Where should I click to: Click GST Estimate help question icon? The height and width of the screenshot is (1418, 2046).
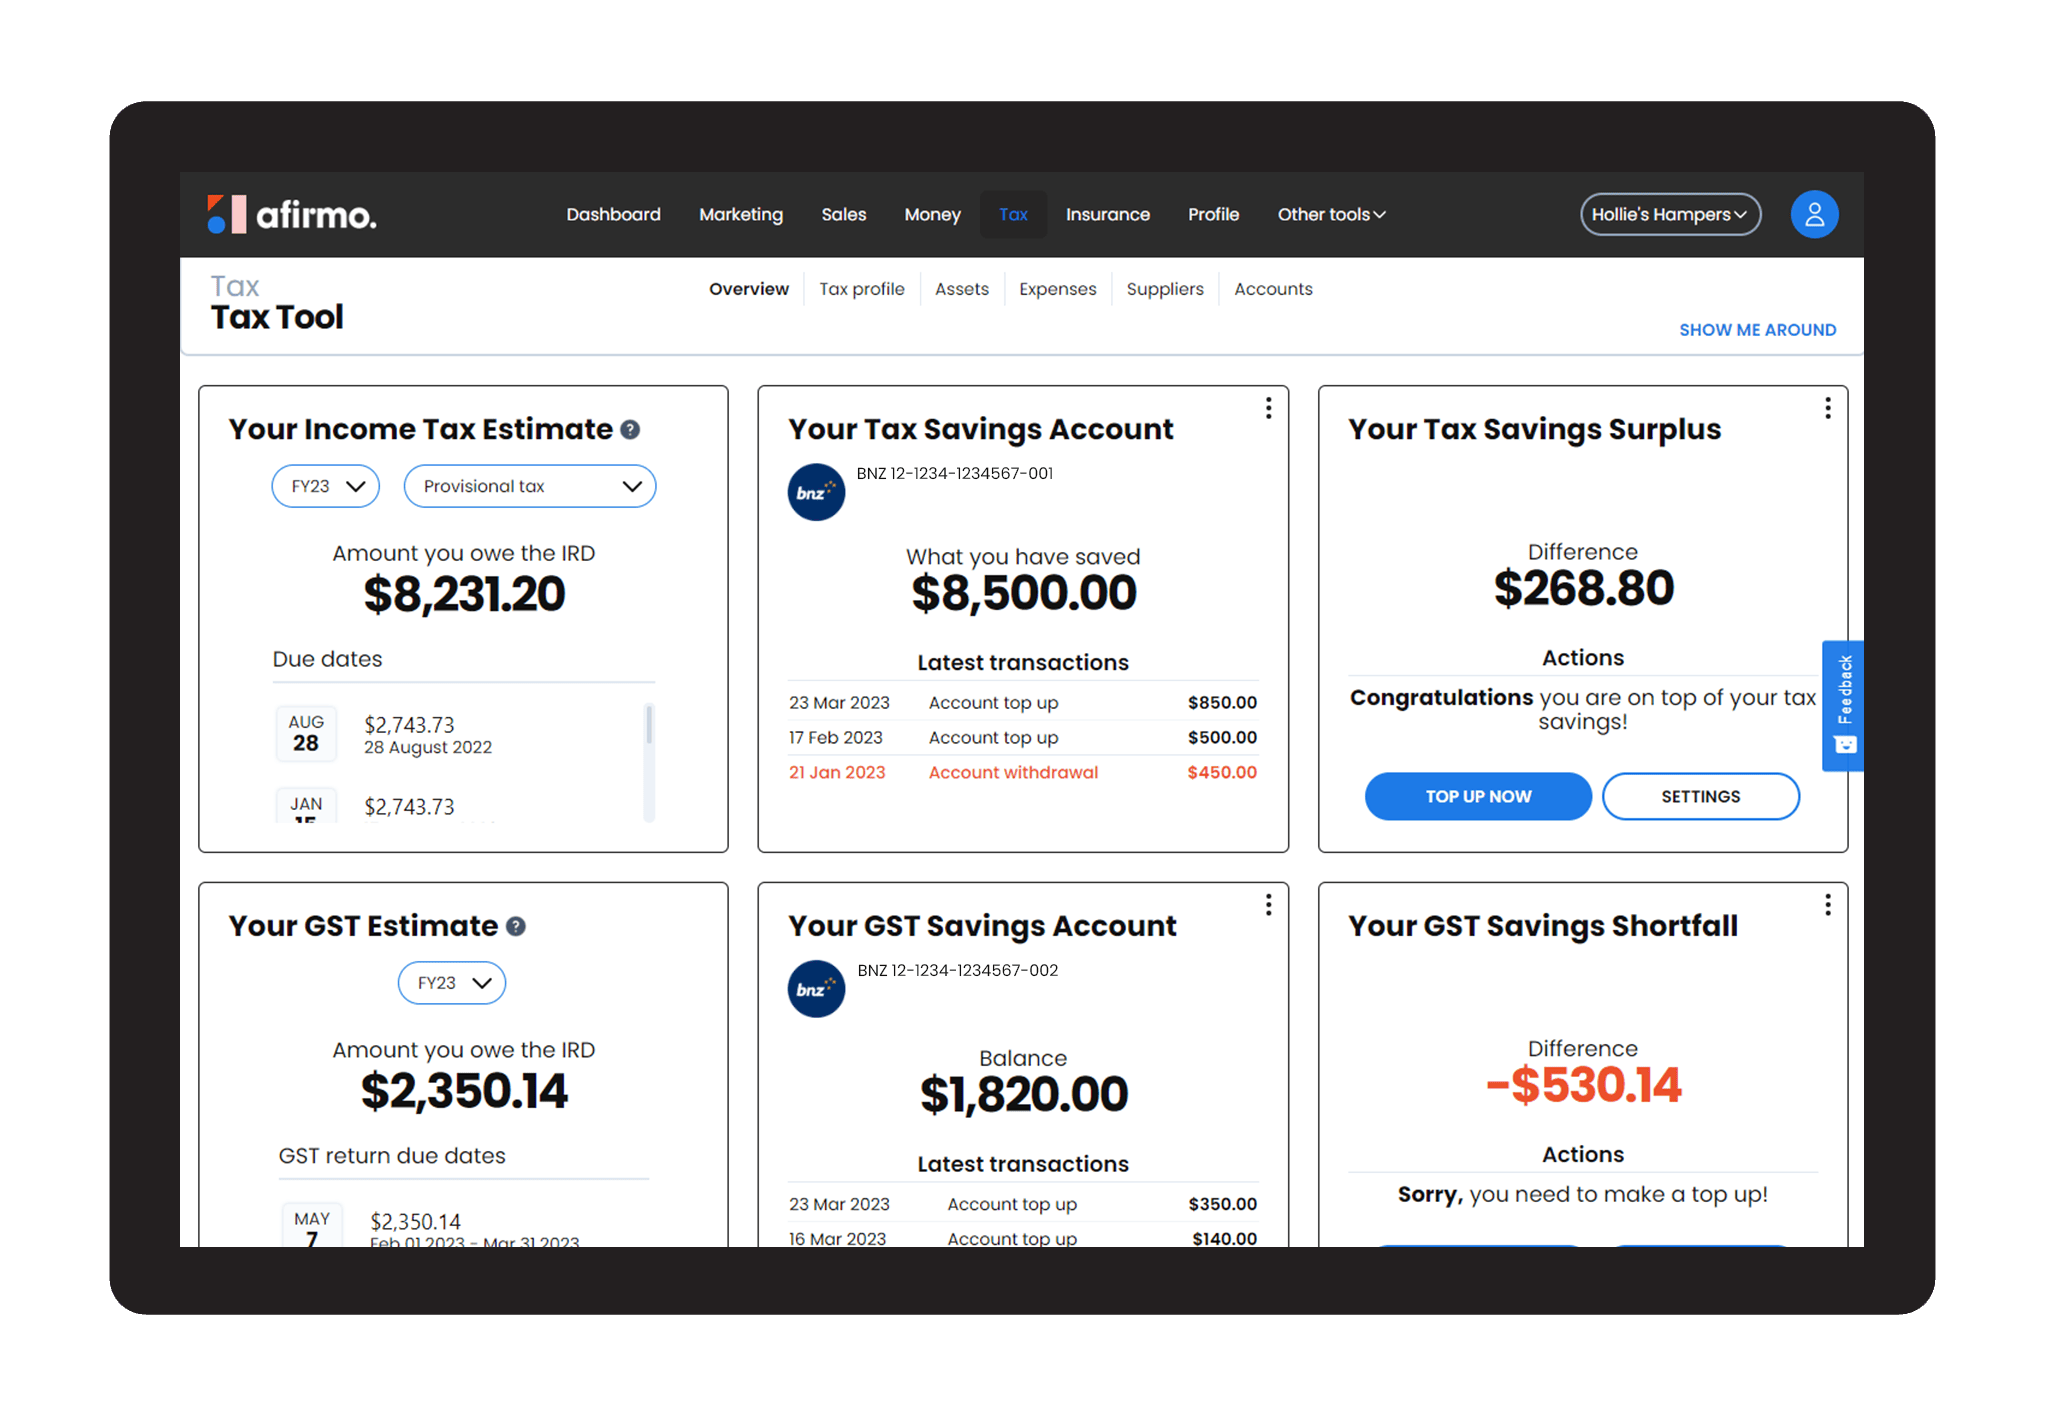click(516, 927)
